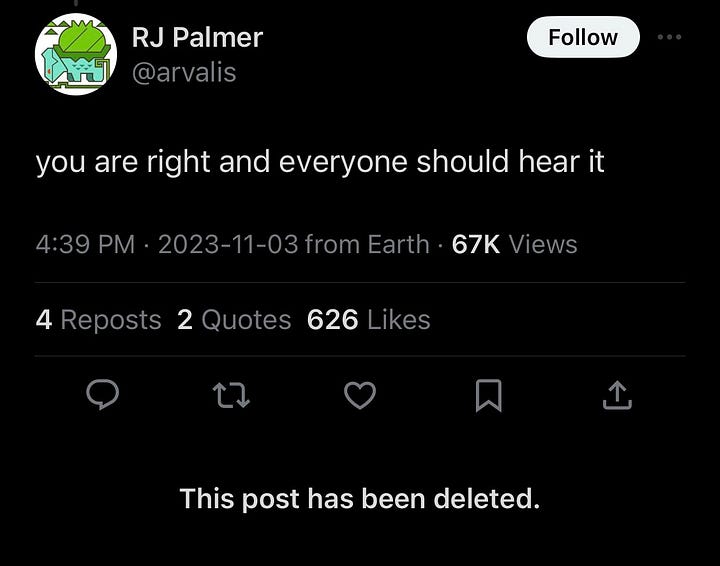Click the thread connector line above the avatar
Image resolution: width=720 pixels, height=566 pixels.
(x=76, y=3)
